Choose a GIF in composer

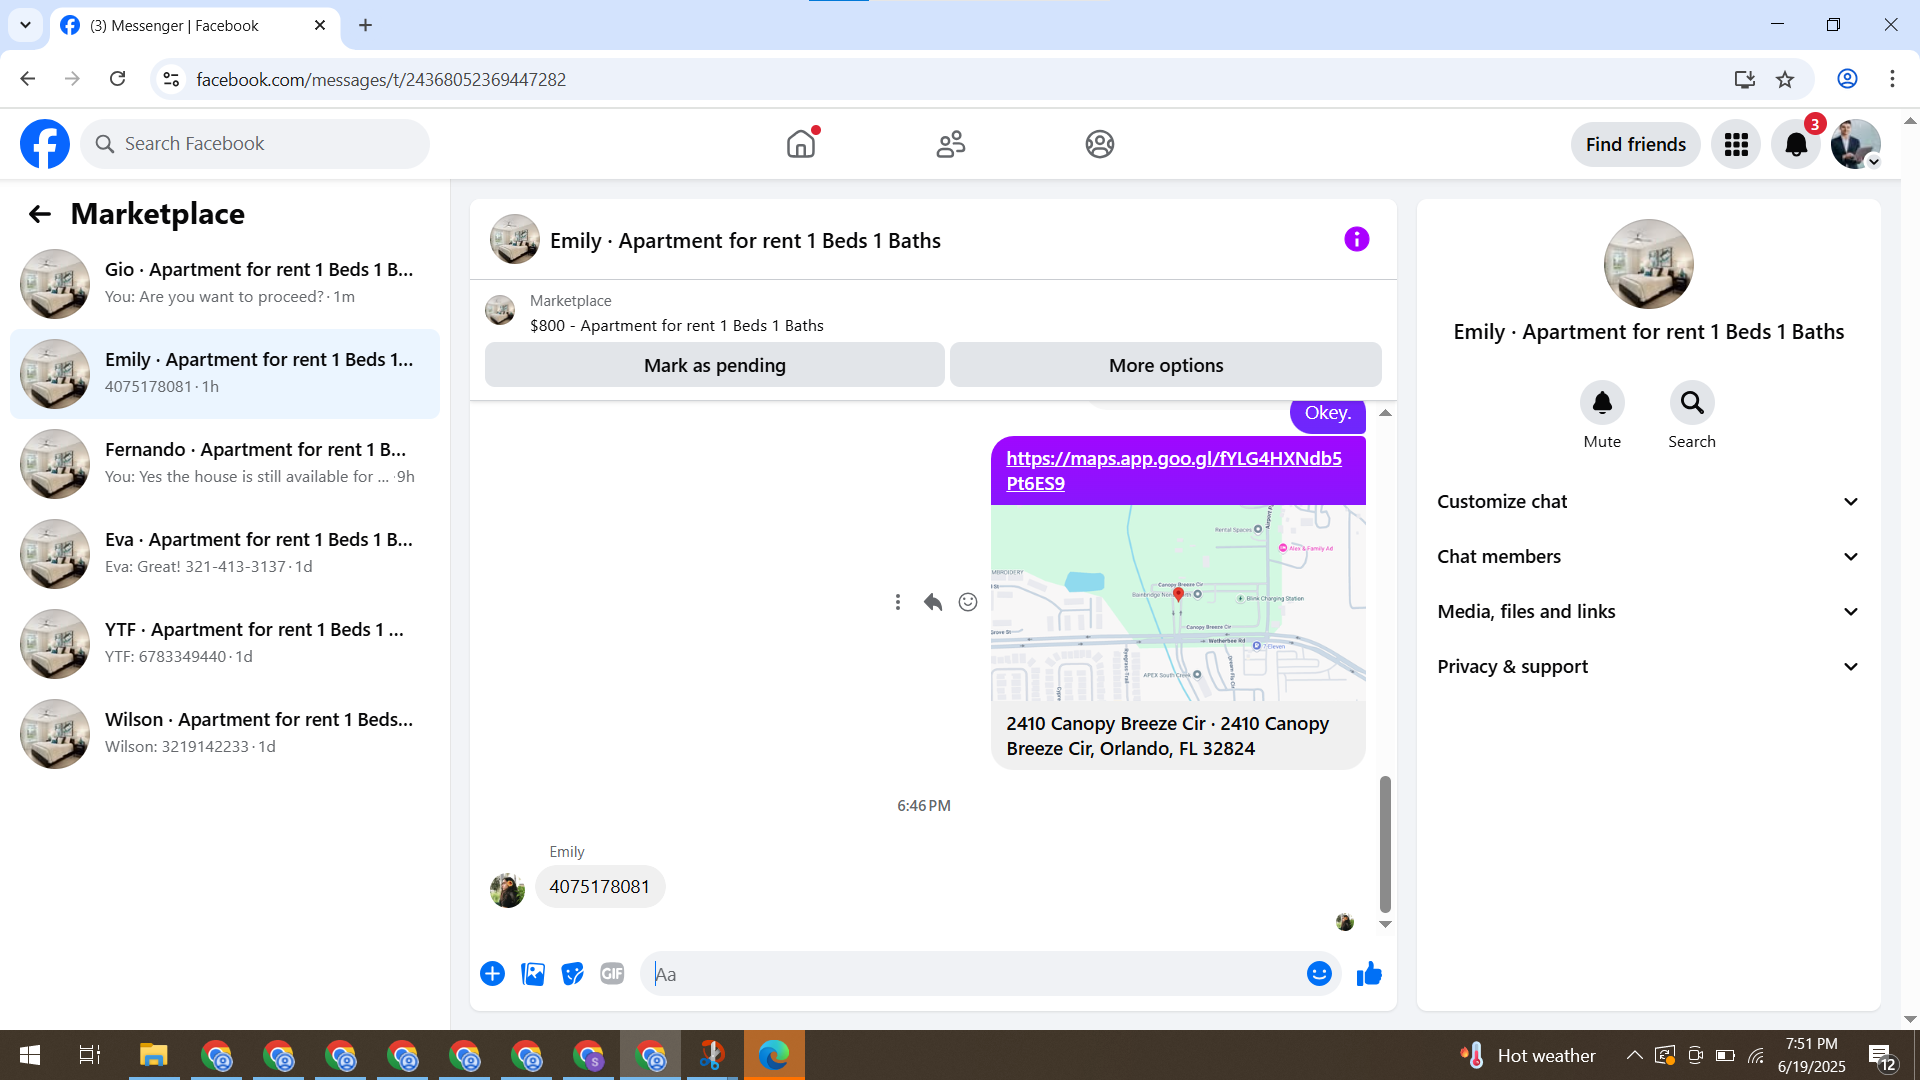point(612,974)
